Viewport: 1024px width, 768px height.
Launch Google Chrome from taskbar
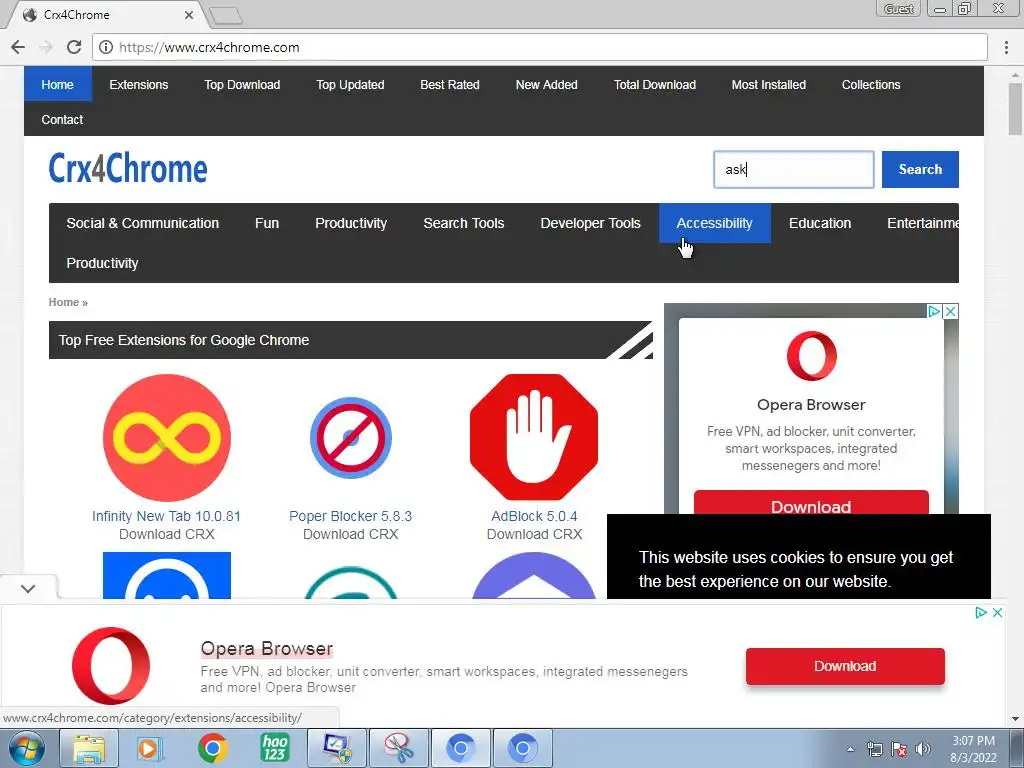(x=212, y=748)
